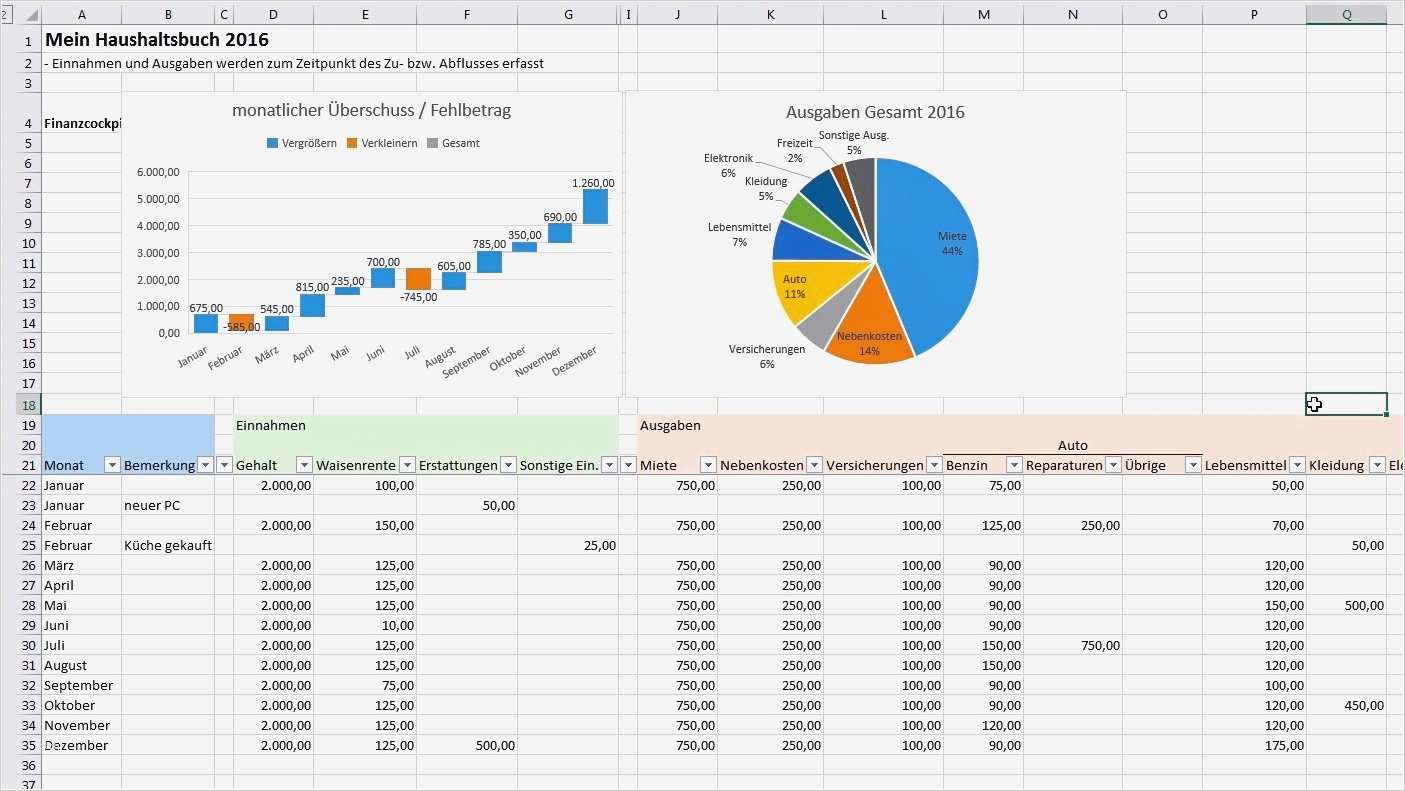Select all cells via the corner triangle
The height and width of the screenshot is (791, 1405).
pos(34,14)
